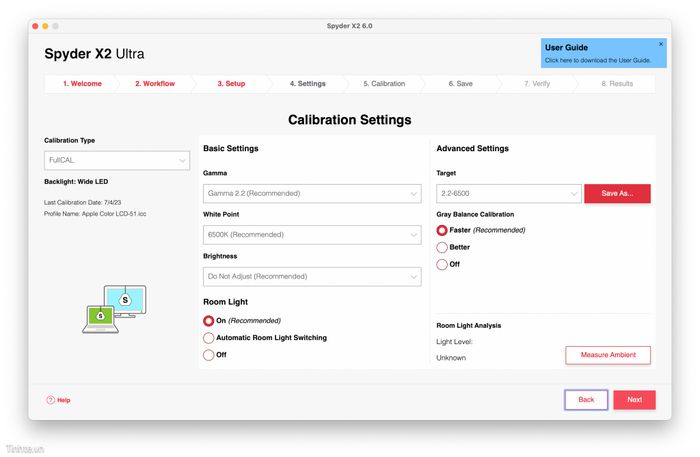The width and height of the screenshot is (700, 457).
Task: Click the Profile Name Apple Color LCD-51.icc text
Action: pos(95,214)
